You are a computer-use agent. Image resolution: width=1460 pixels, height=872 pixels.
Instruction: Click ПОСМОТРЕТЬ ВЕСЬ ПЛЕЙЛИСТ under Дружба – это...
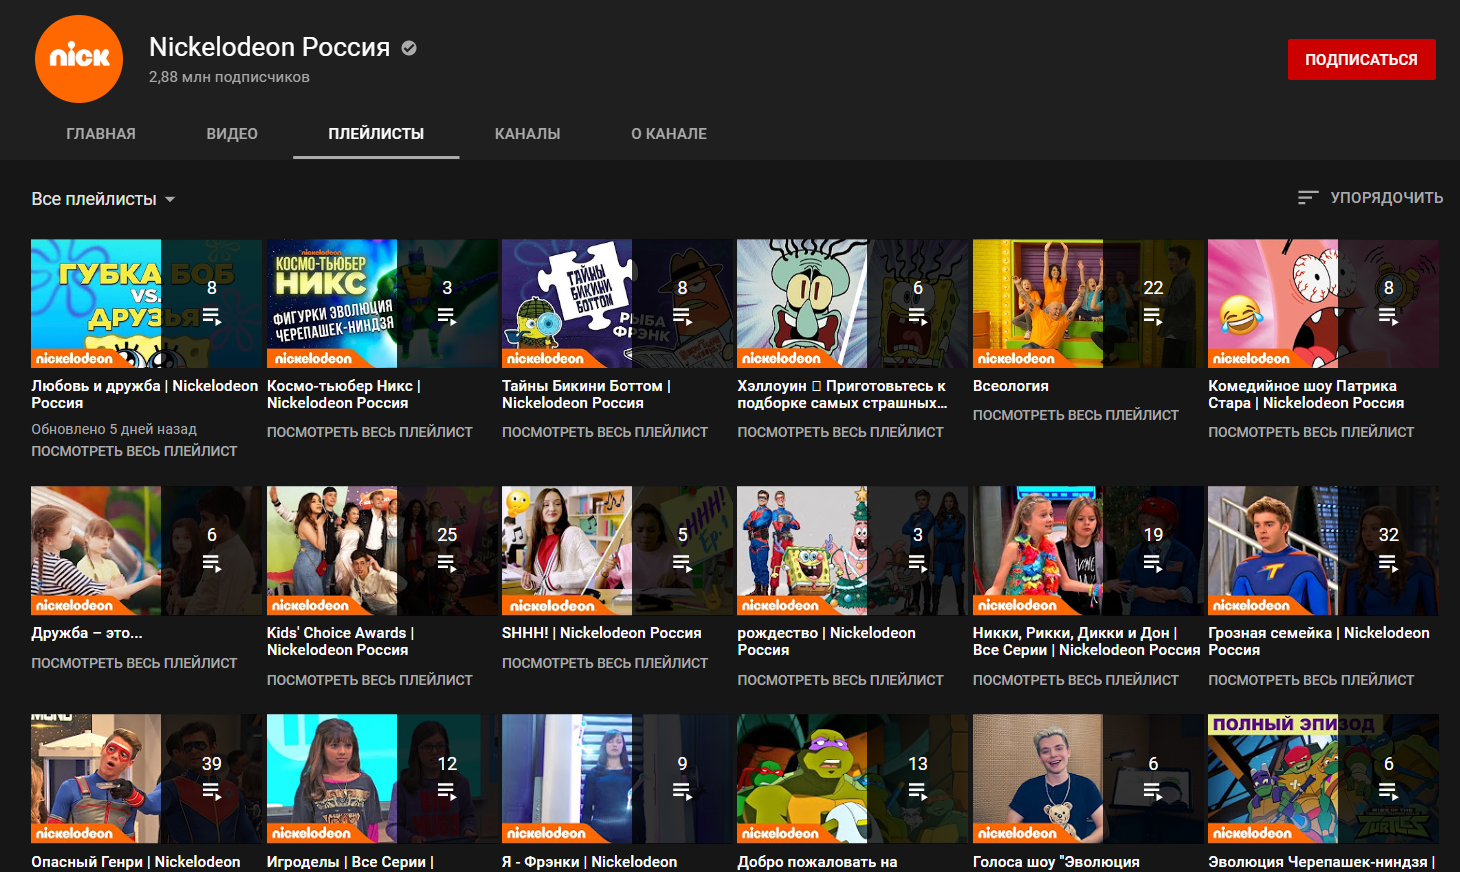[134, 663]
